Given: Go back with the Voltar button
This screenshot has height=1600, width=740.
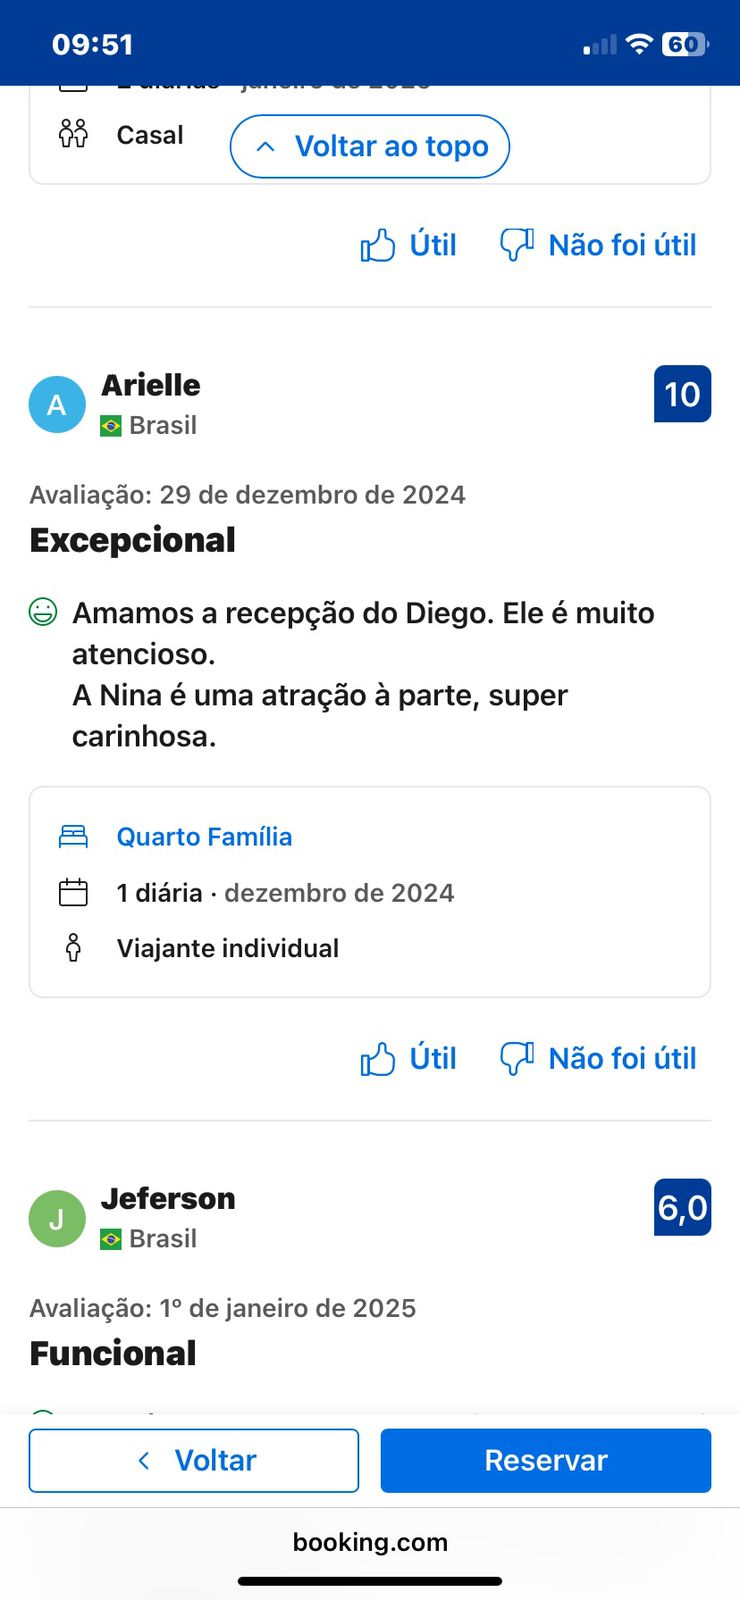Looking at the screenshot, I should (x=194, y=1460).
